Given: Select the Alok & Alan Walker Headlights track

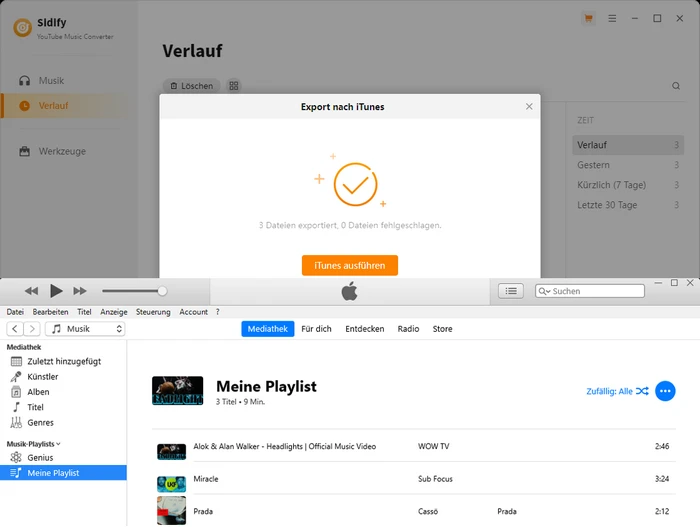Looking at the screenshot, I should pyautogui.click(x=284, y=447).
